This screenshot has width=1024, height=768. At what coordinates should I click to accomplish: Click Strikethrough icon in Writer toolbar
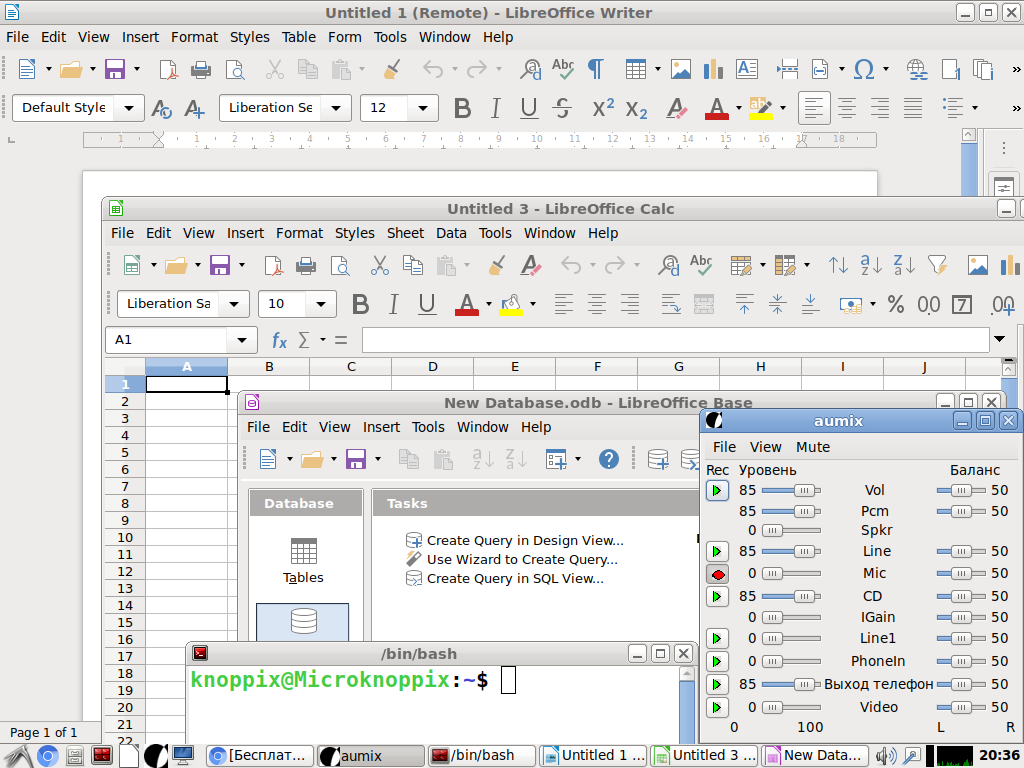[562, 108]
